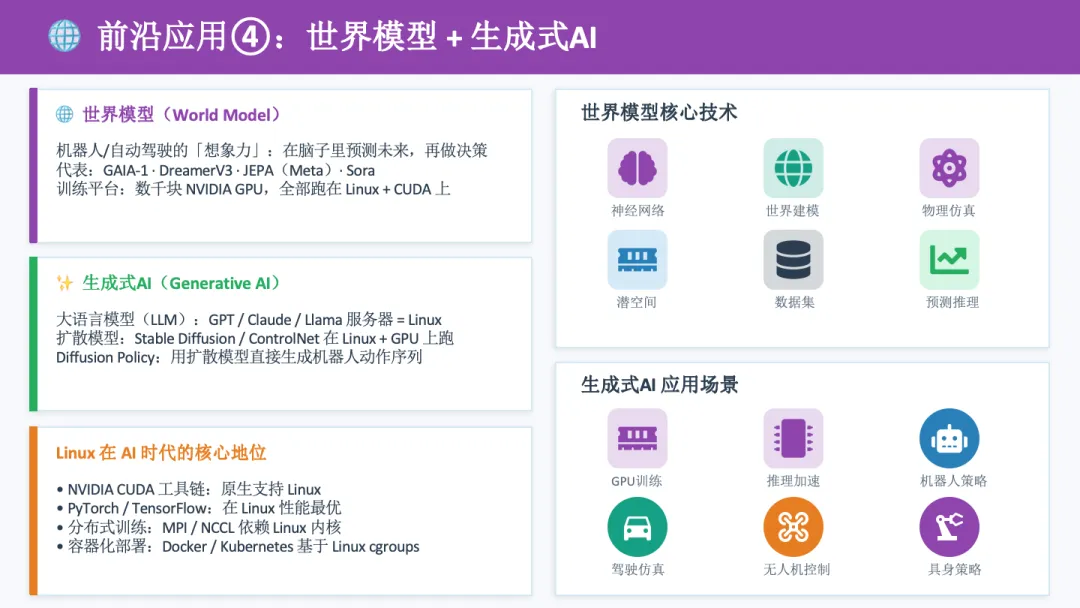Select the 具身策略 robot arm icon
Screen dimensions: 1080x608
click(x=949, y=527)
